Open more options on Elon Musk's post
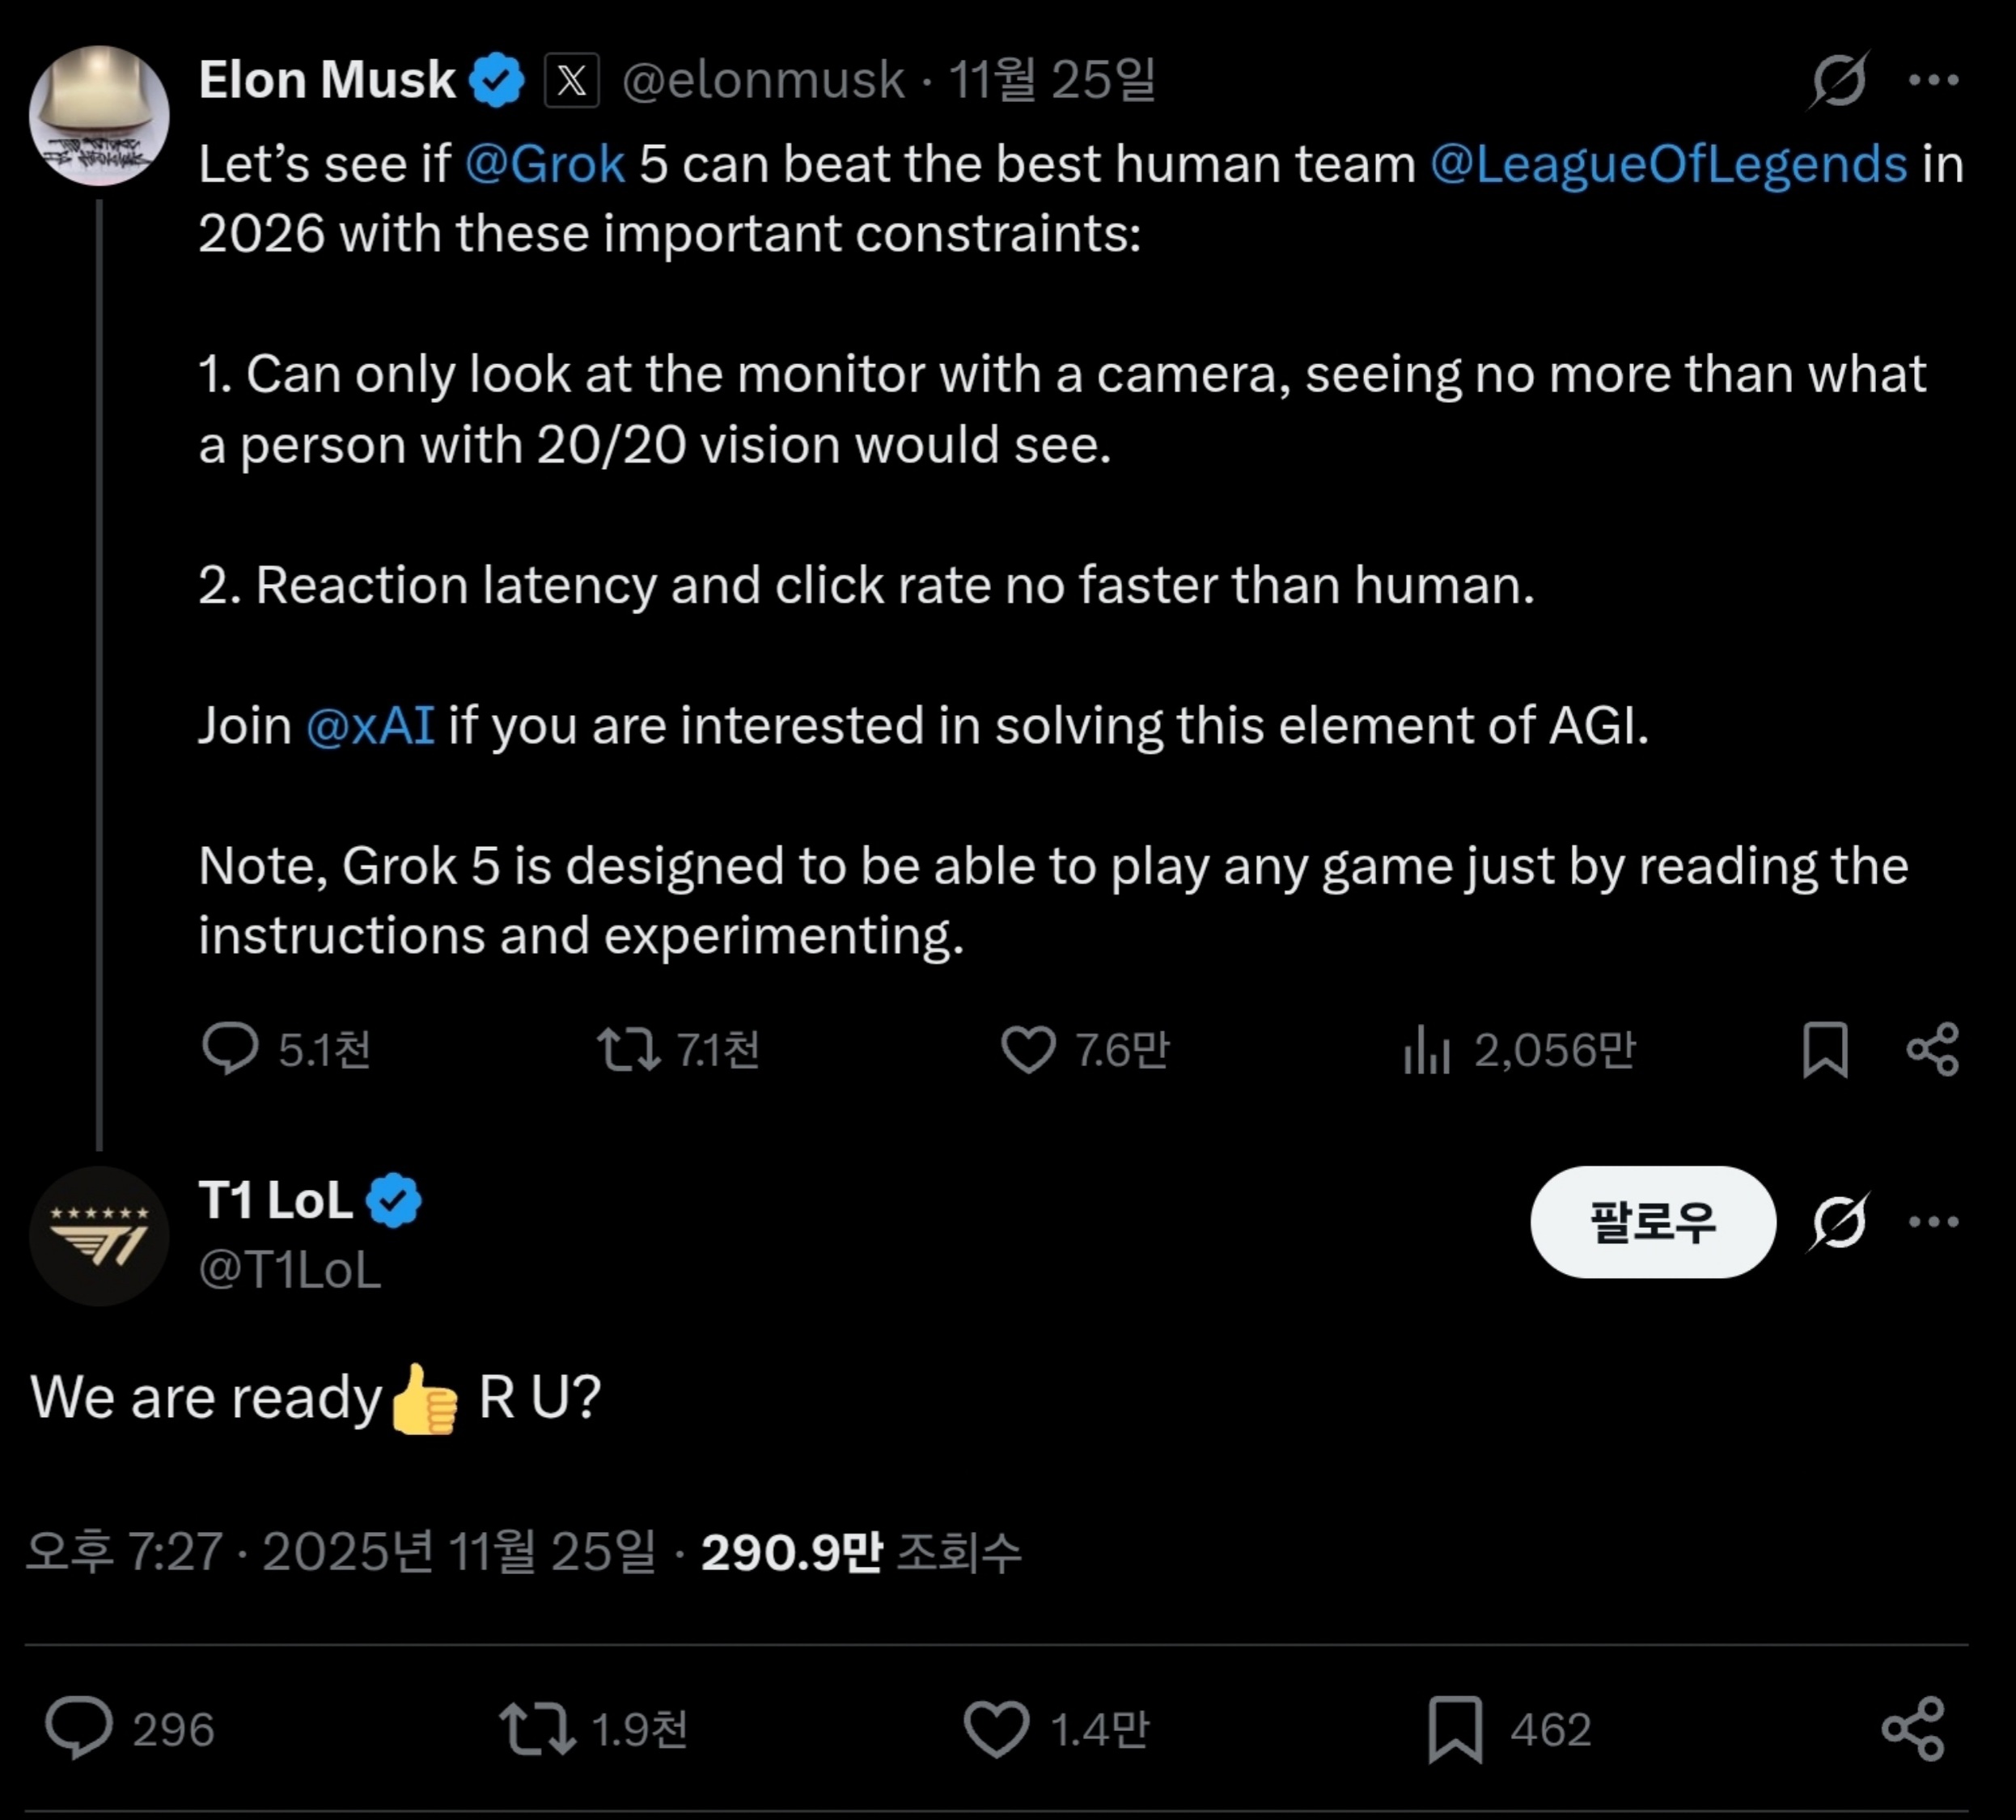The height and width of the screenshot is (1820, 2016). (x=1933, y=80)
